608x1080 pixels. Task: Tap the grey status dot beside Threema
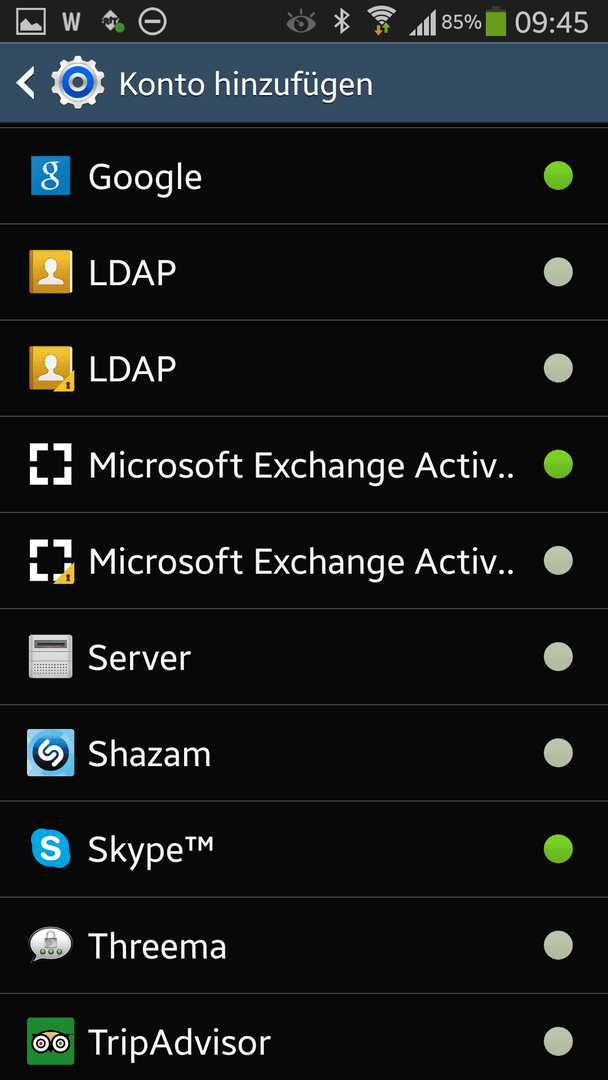click(558, 945)
